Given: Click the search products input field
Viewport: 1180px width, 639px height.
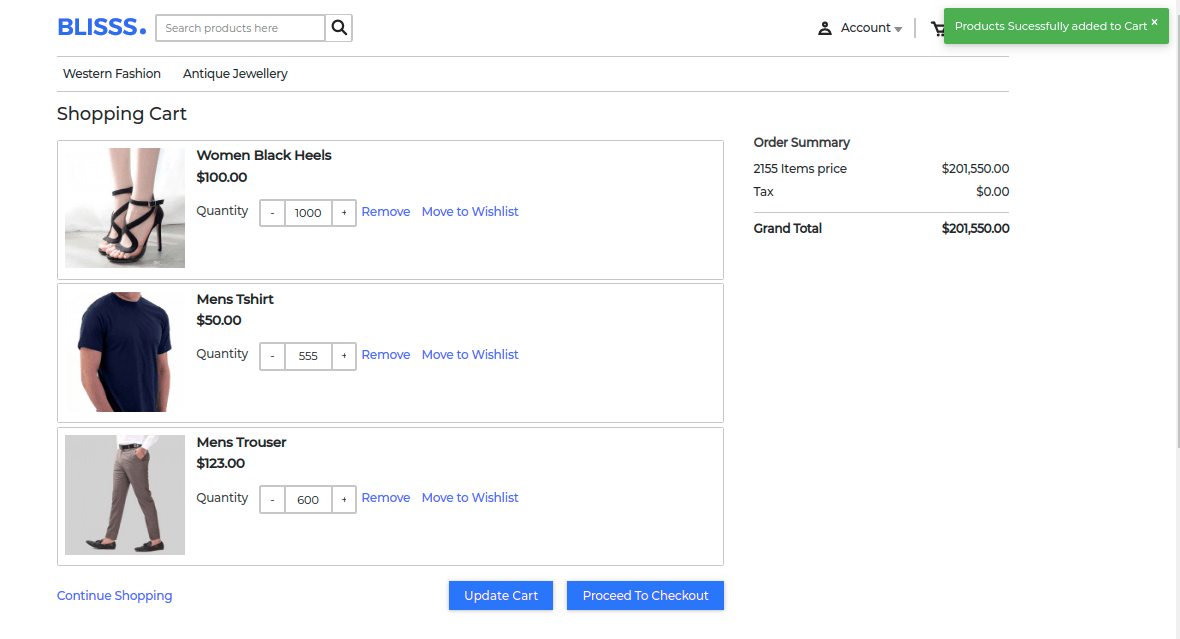Looking at the screenshot, I should click(239, 27).
